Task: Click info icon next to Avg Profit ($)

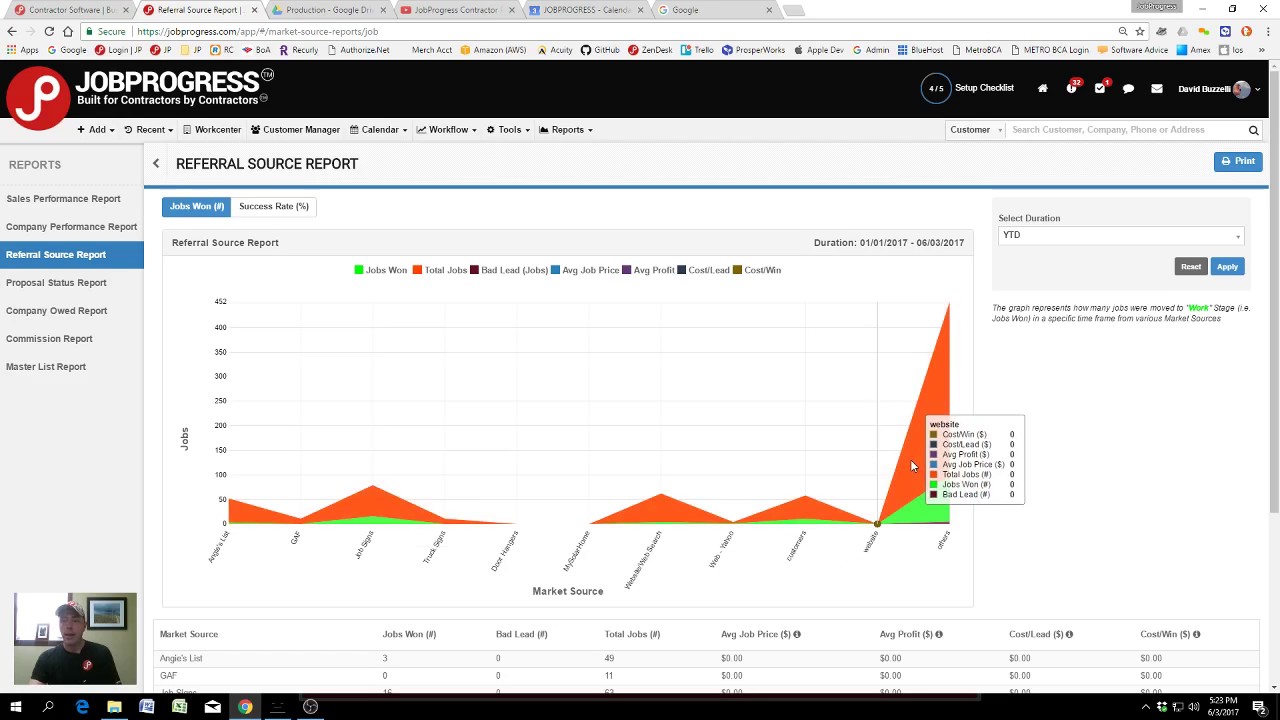Action: pos(939,634)
